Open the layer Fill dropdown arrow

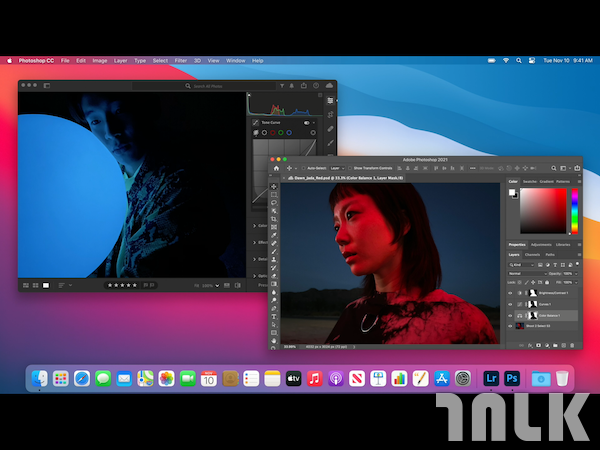pyautogui.click(x=576, y=282)
